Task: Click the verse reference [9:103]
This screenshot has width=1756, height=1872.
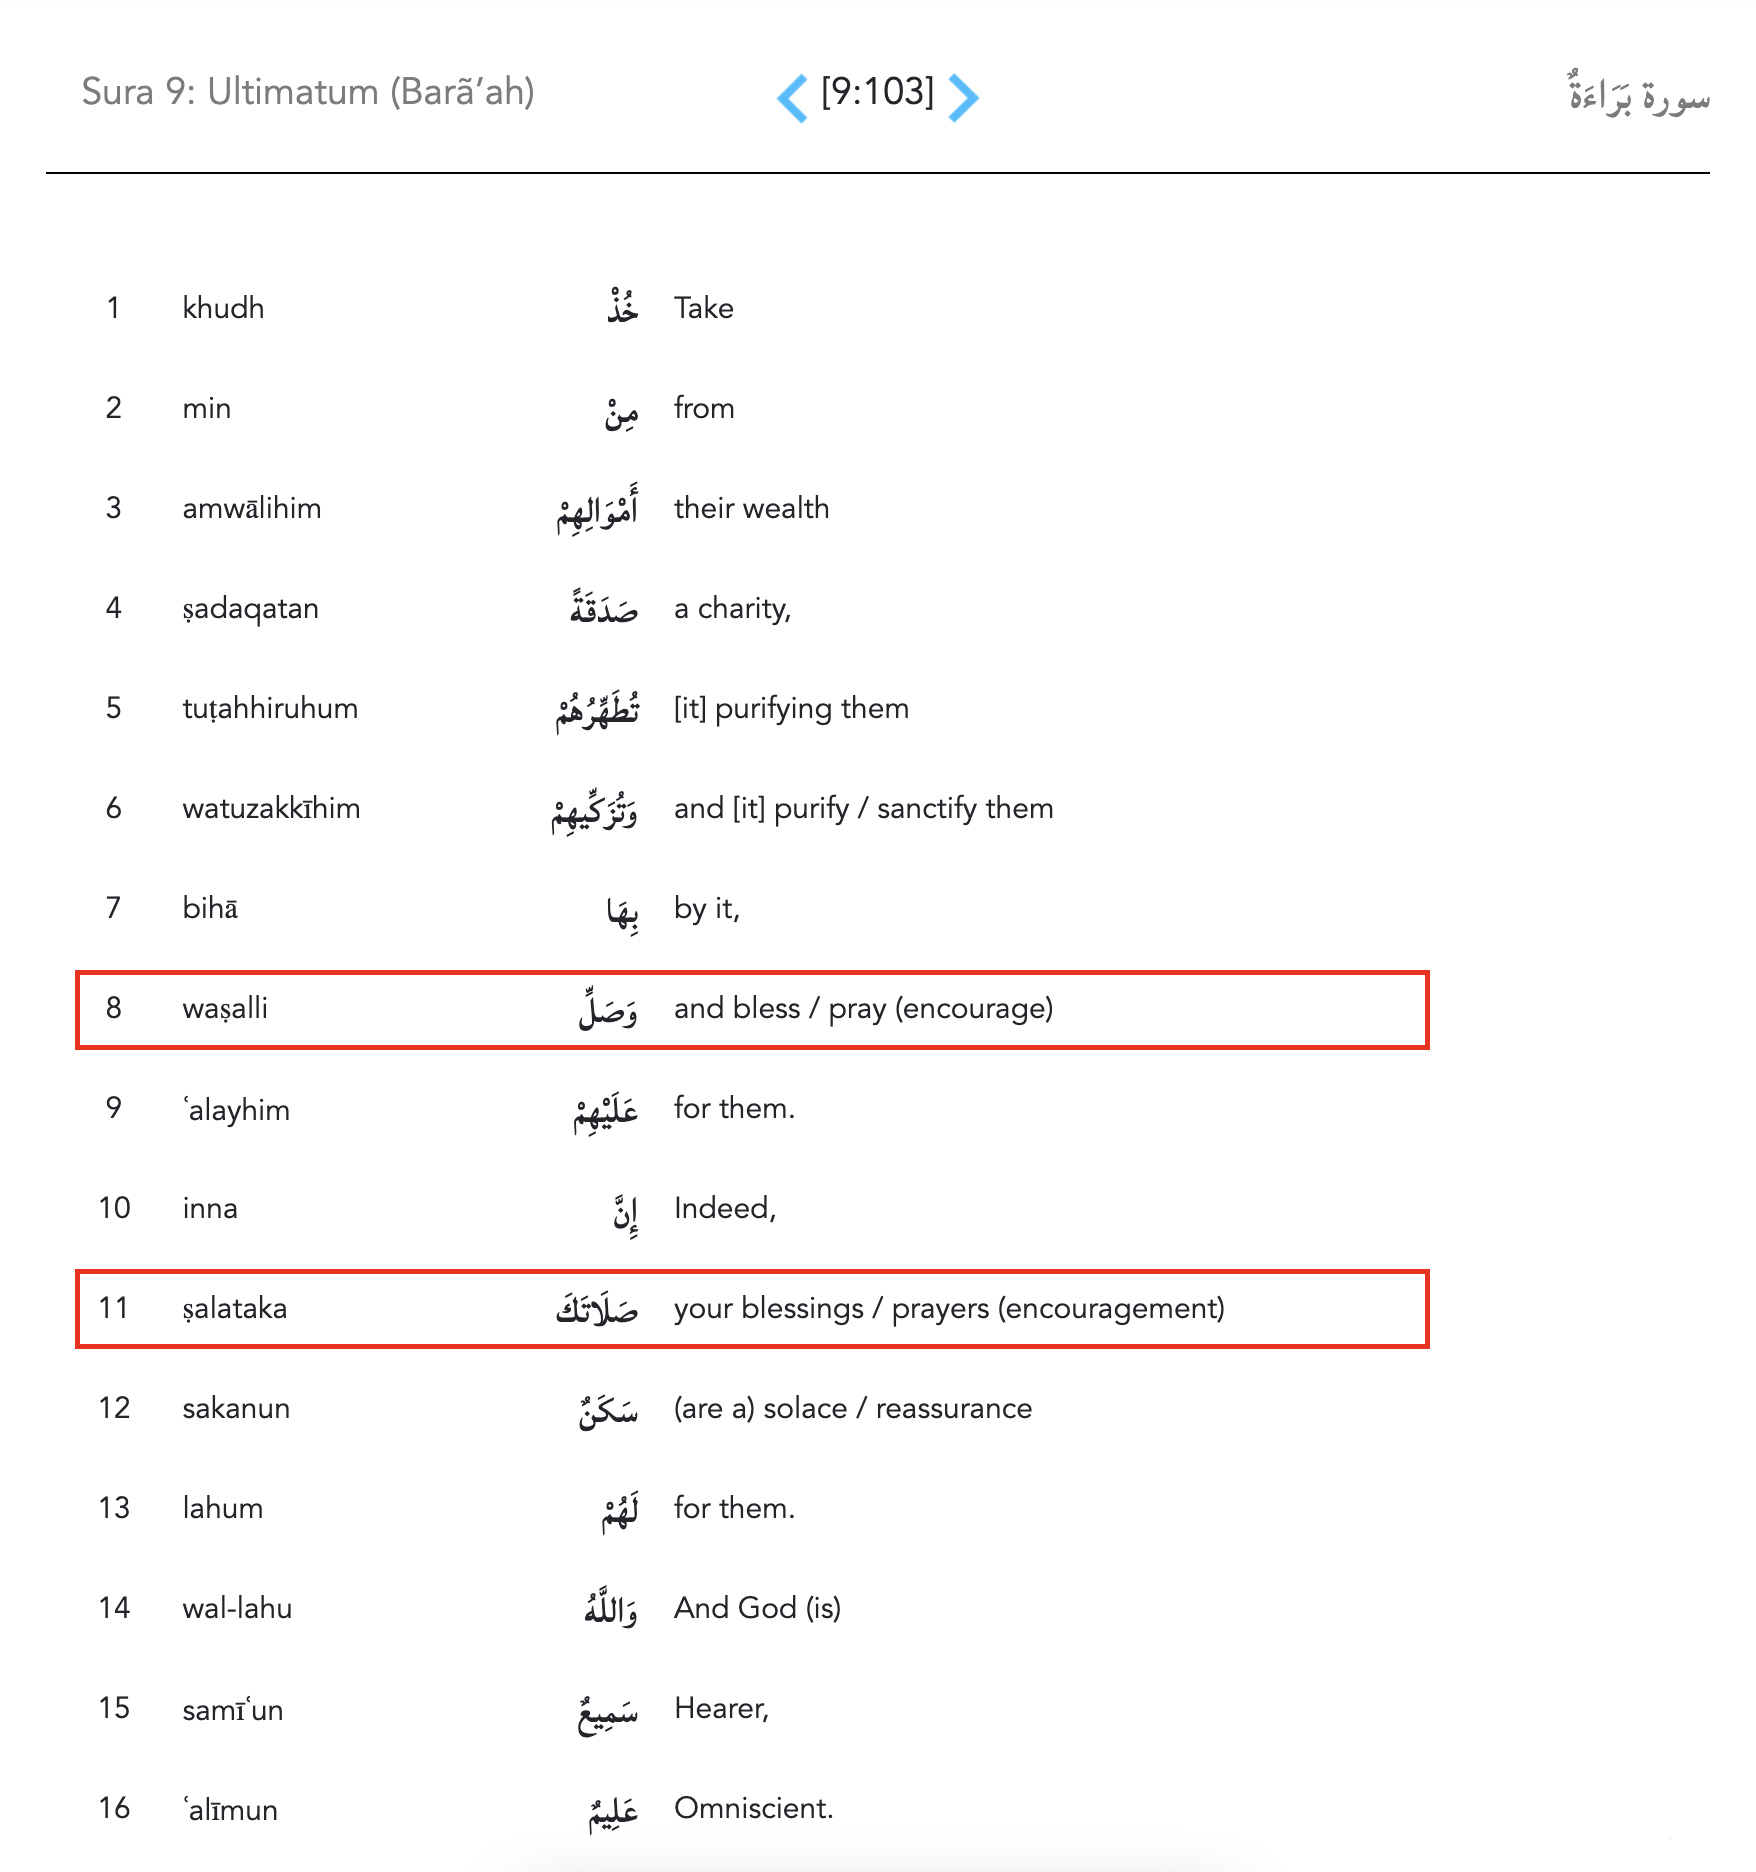Action: click(x=877, y=93)
